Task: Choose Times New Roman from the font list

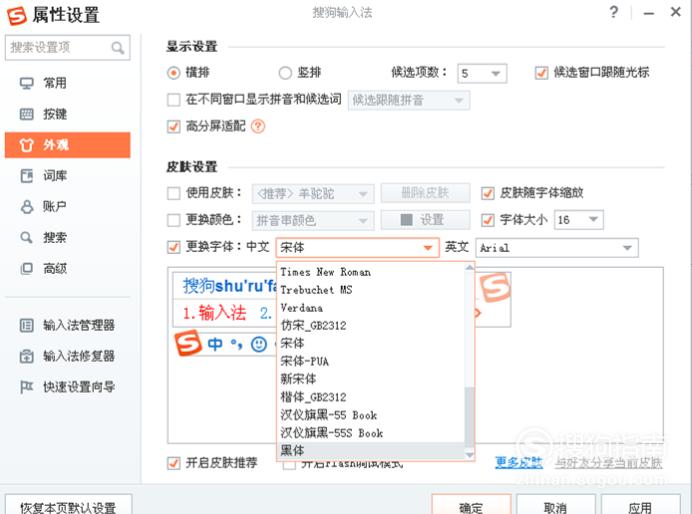Action: 371,272
